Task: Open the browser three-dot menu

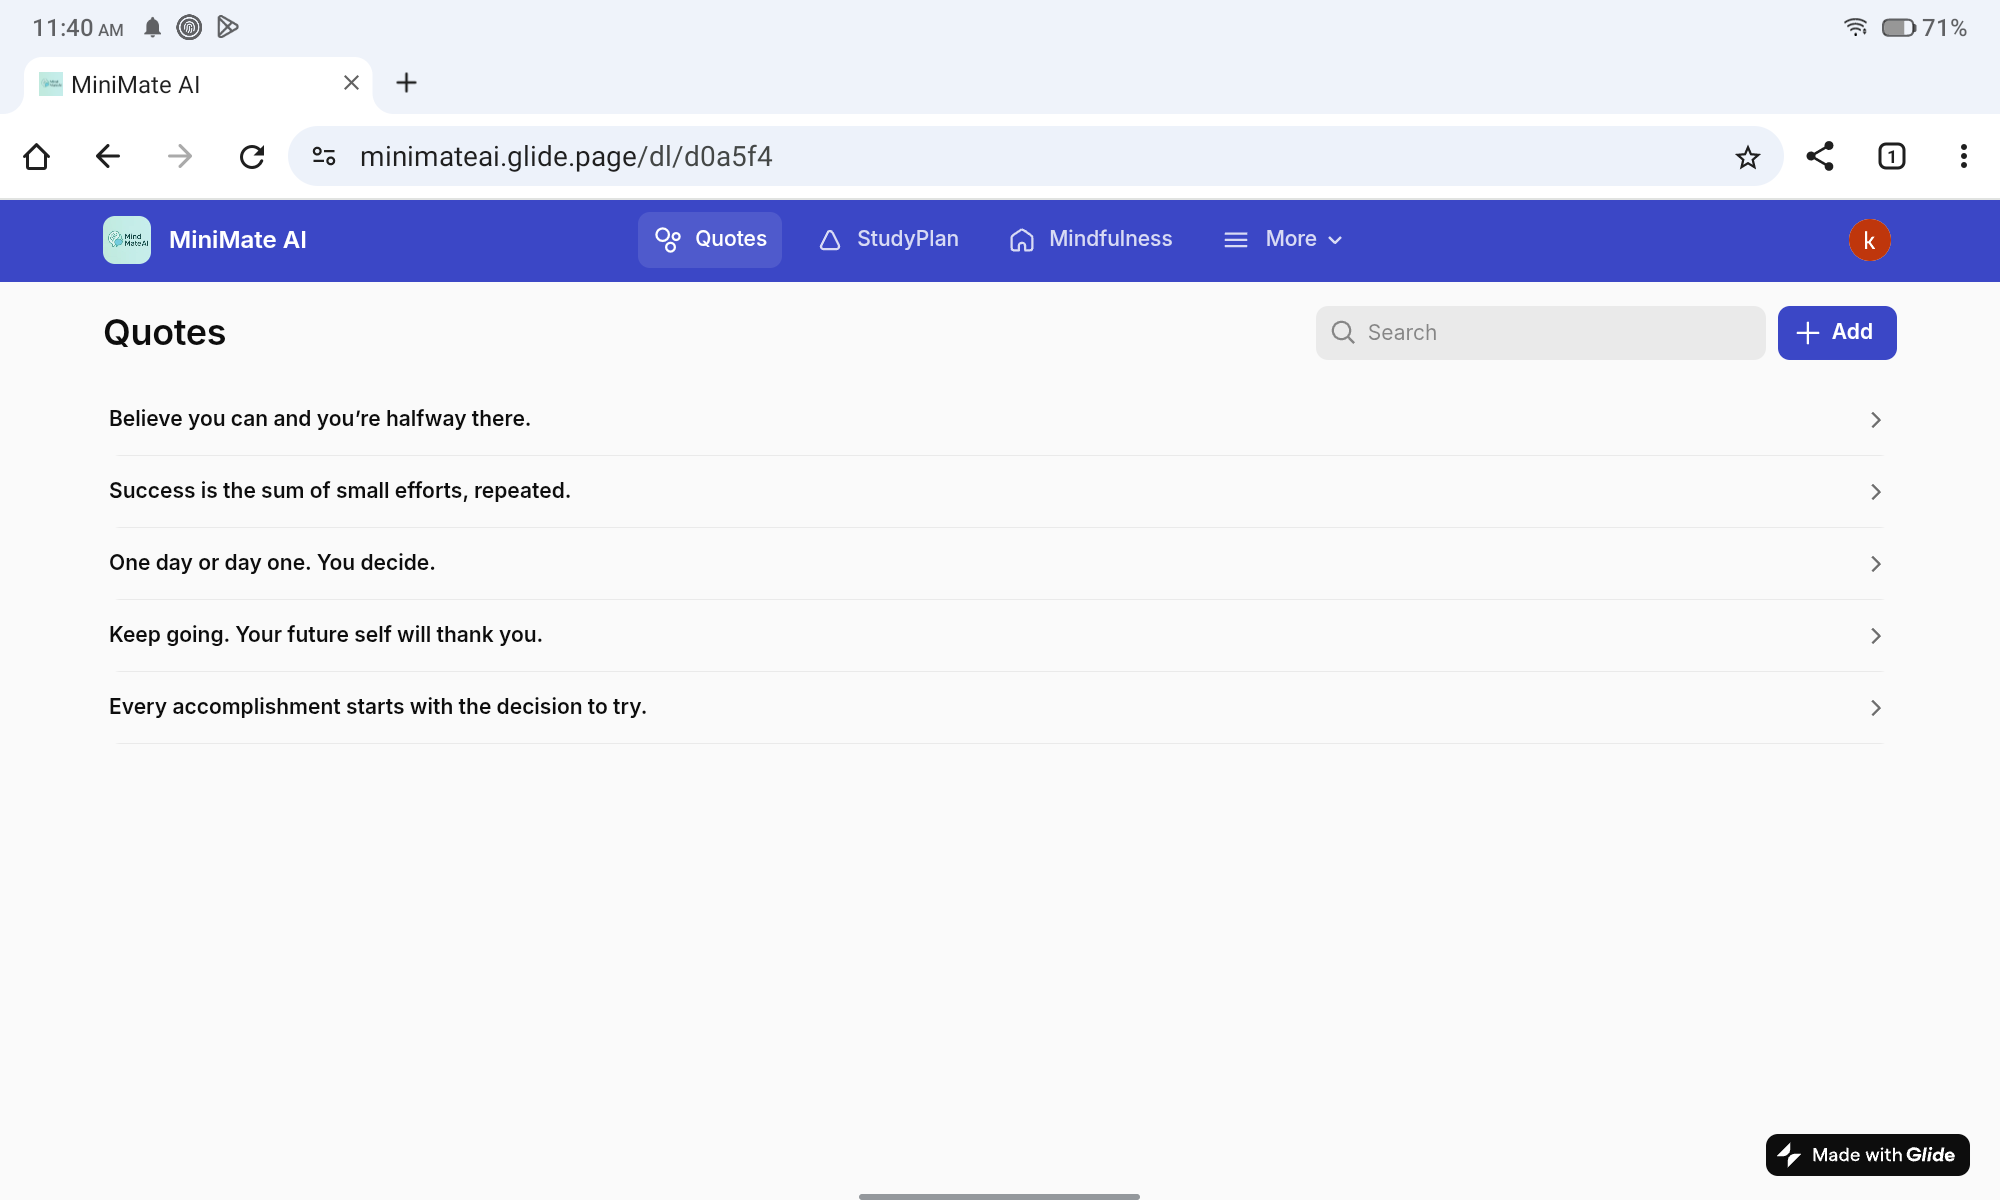Action: (x=1963, y=157)
